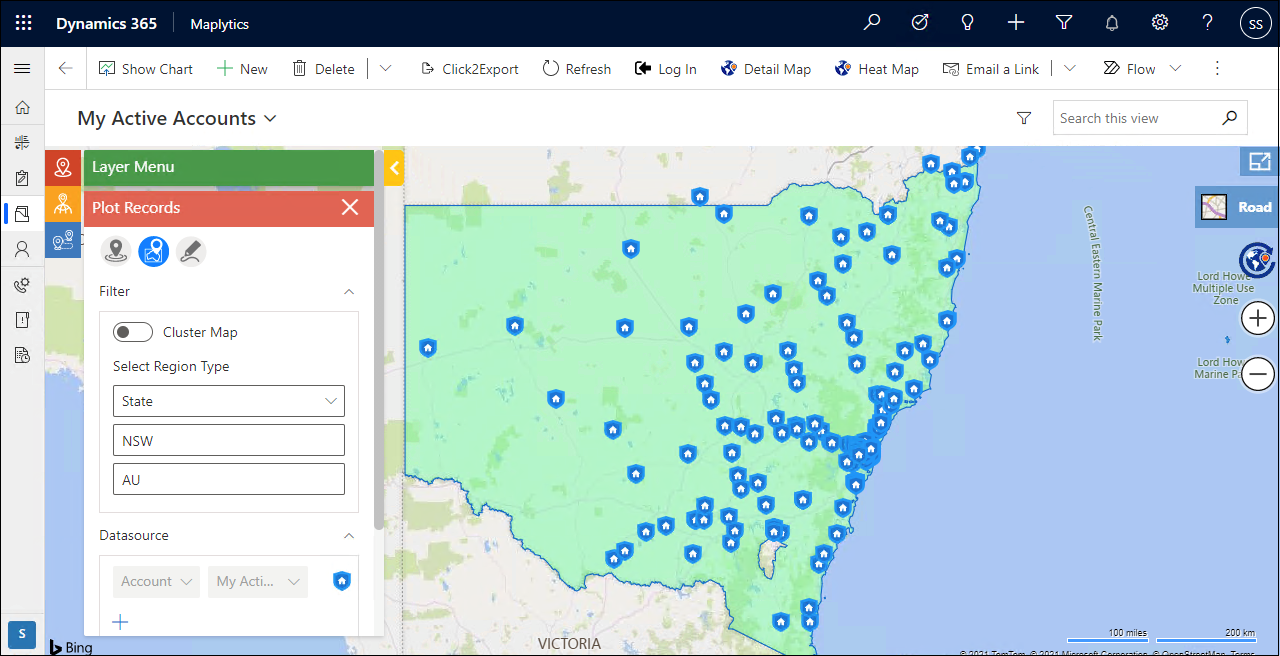Open the Layer Menu header
The image size is (1280, 656).
[229, 167]
